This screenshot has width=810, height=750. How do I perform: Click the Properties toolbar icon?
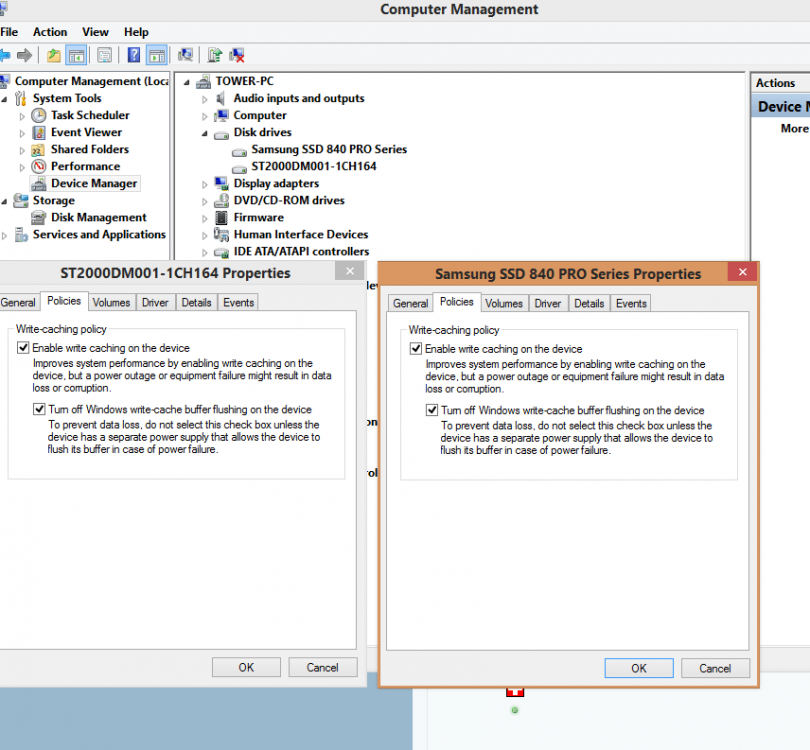(104, 55)
